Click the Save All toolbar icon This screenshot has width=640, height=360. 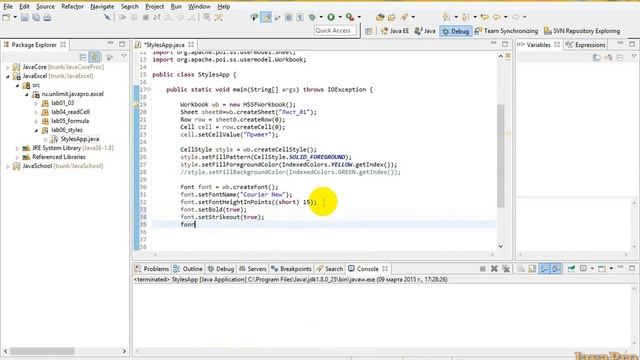(36, 17)
